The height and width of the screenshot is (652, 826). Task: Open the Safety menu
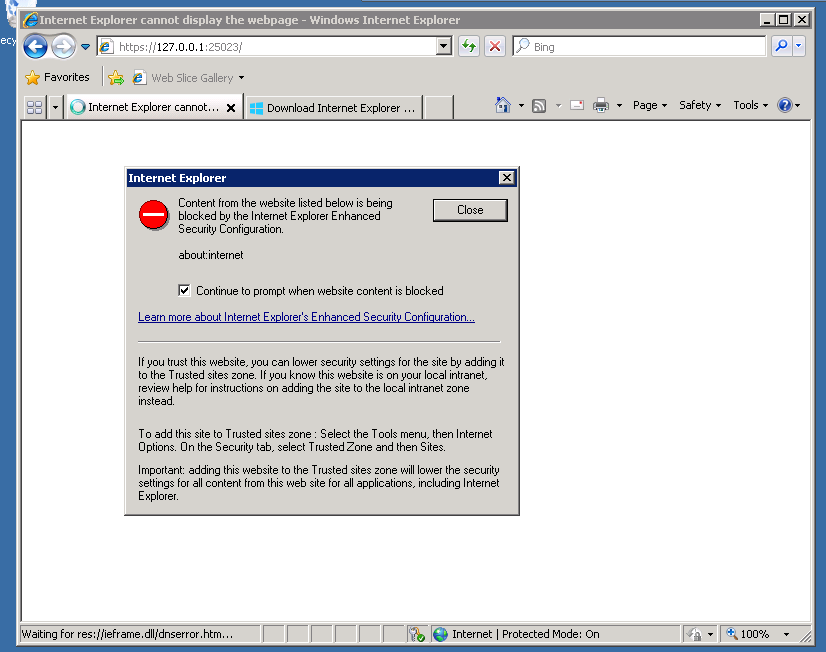click(700, 105)
